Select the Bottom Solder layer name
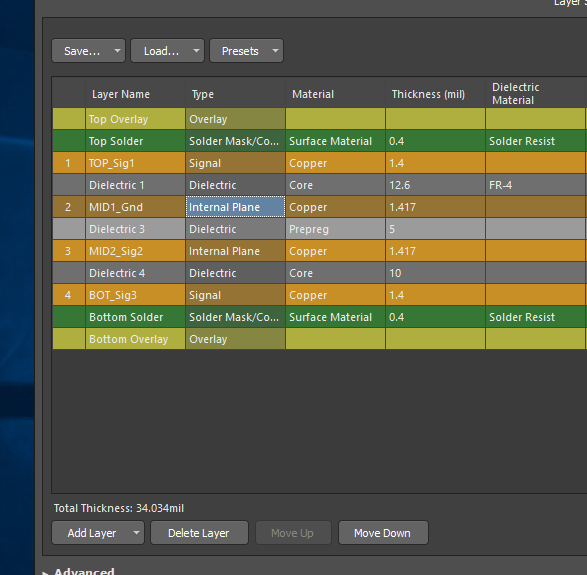 point(135,317)
